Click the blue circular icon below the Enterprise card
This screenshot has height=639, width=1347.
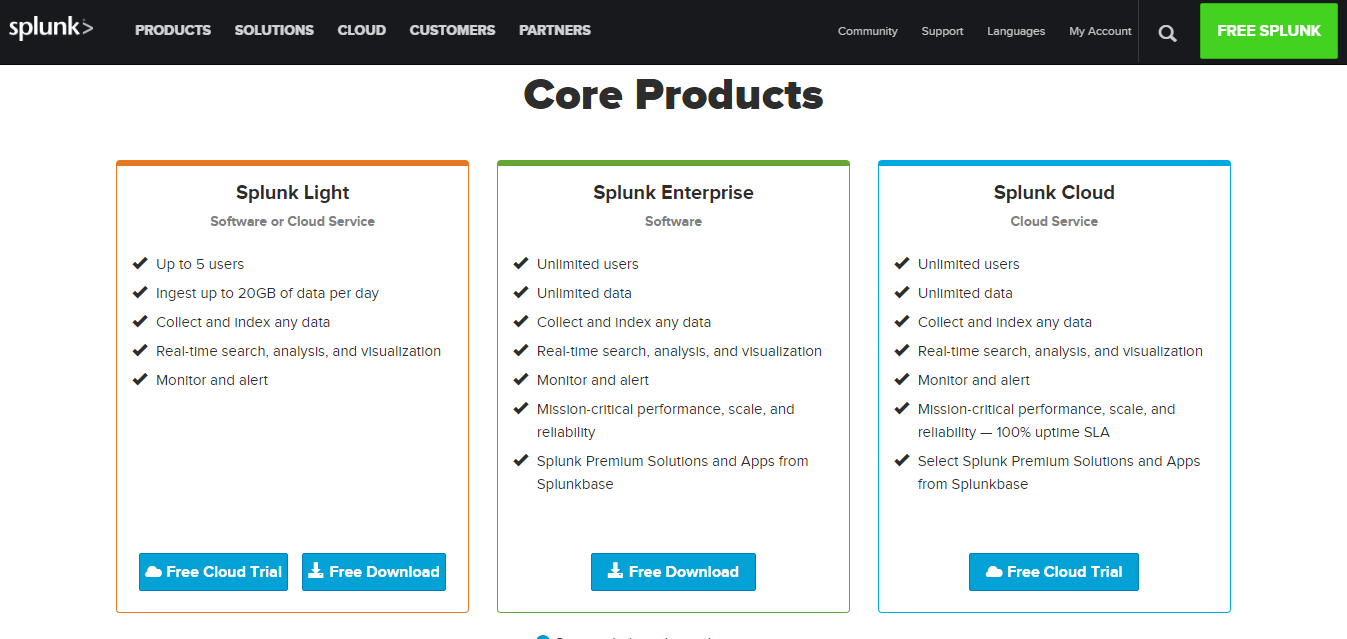coord(542,636)
